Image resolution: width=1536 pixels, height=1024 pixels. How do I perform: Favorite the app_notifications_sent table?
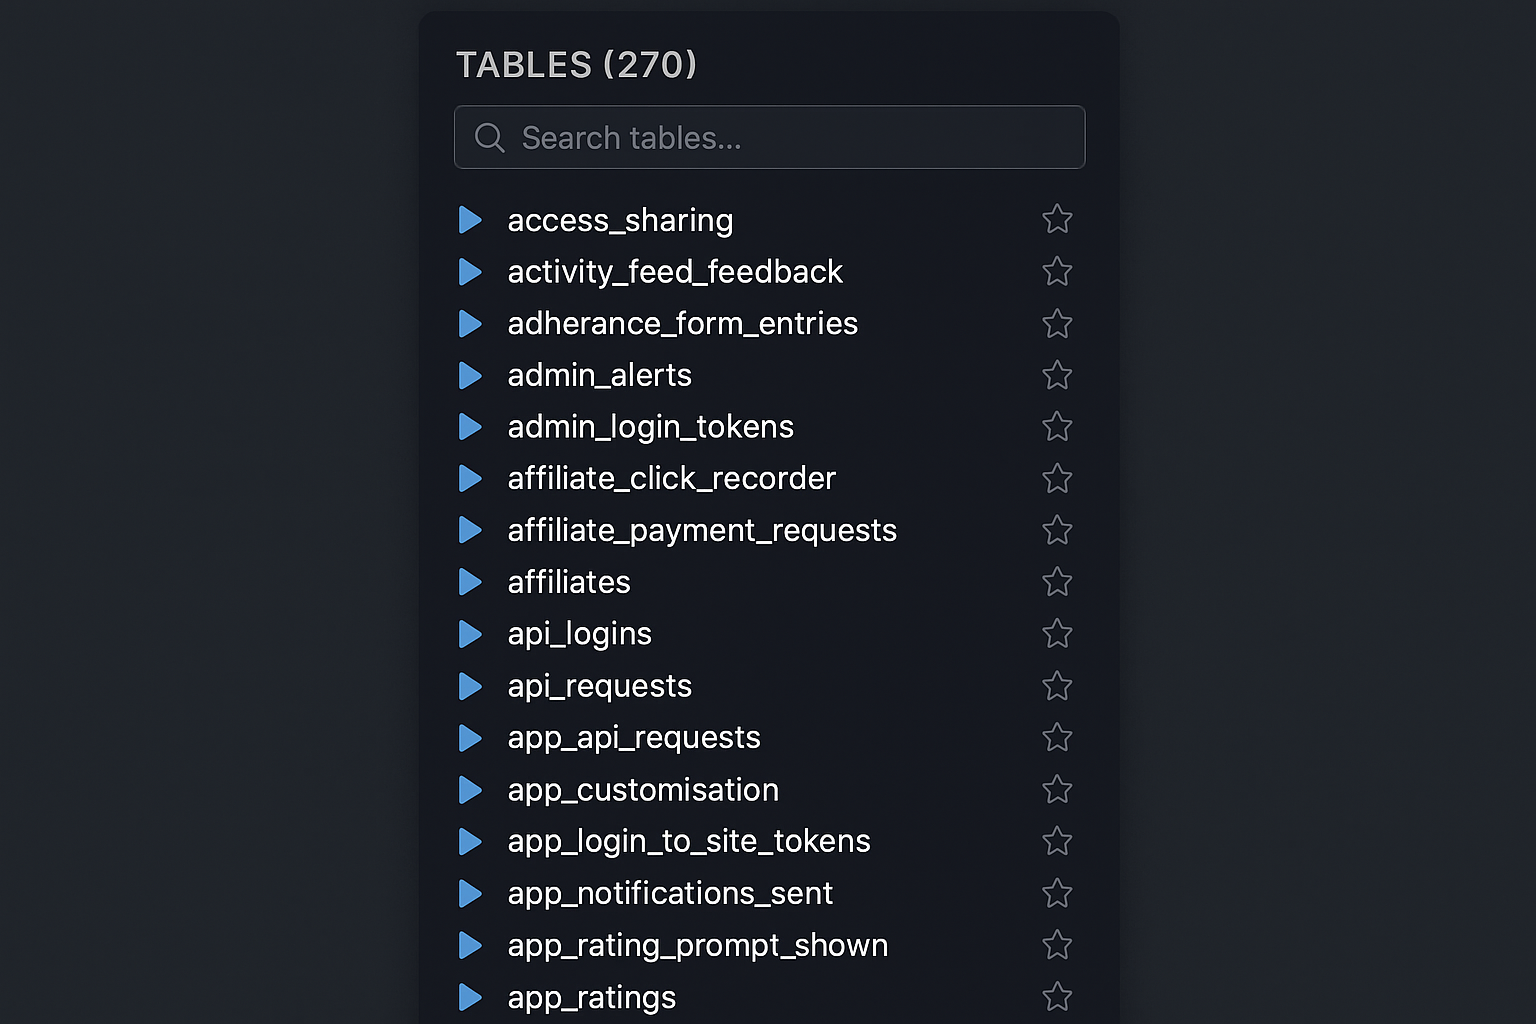[1057, 893]
